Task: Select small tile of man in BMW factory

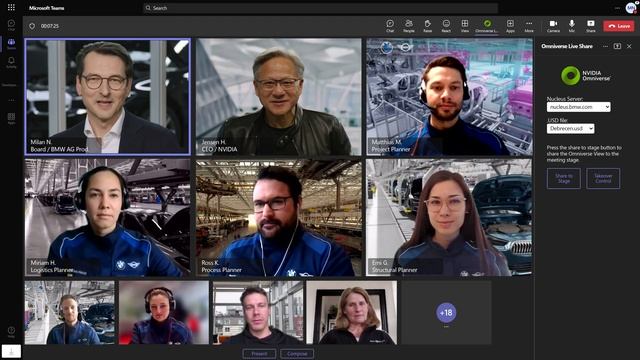Action: 70,312
